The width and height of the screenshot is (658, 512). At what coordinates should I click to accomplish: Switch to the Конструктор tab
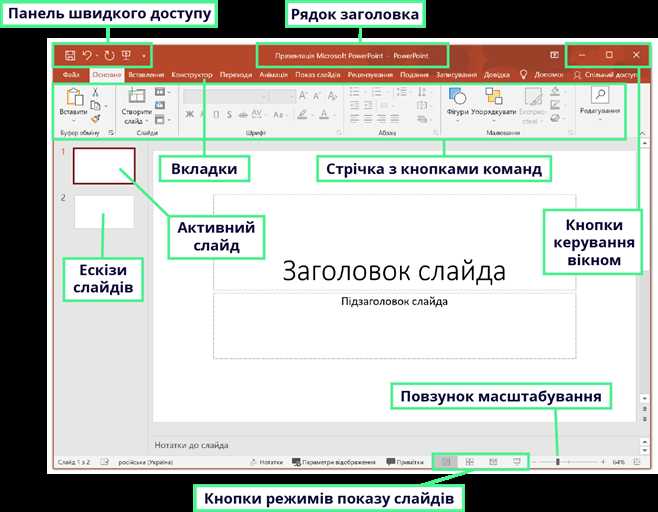192,75
